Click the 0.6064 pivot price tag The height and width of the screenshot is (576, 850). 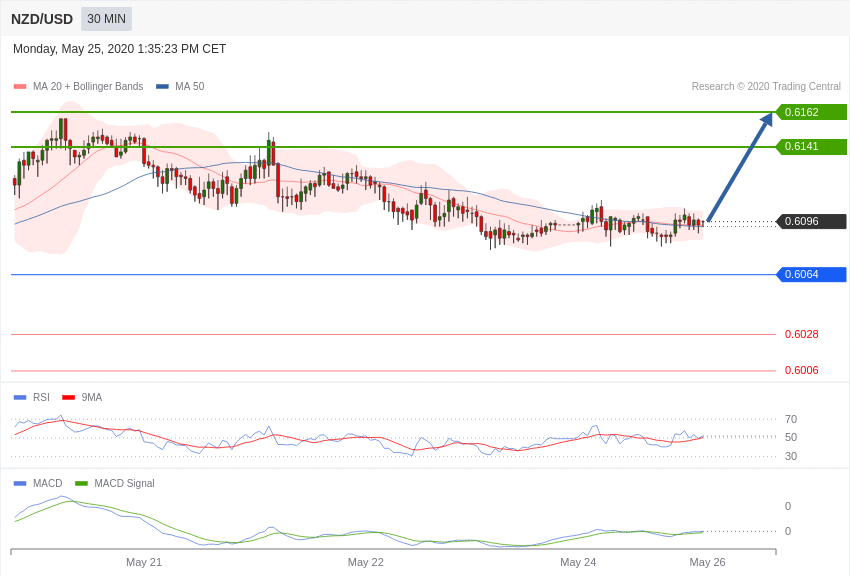click(811, 274)
